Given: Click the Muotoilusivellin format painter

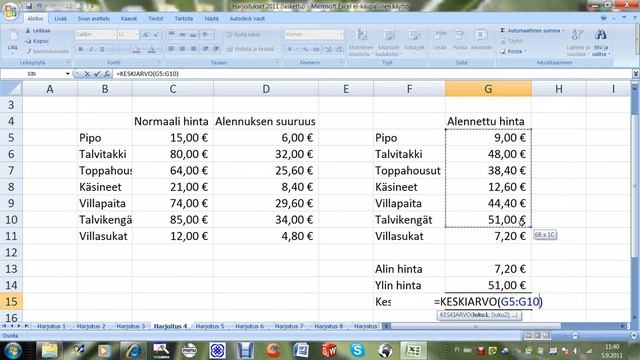Looking at the screenshot, I should [x=47, y=51].
